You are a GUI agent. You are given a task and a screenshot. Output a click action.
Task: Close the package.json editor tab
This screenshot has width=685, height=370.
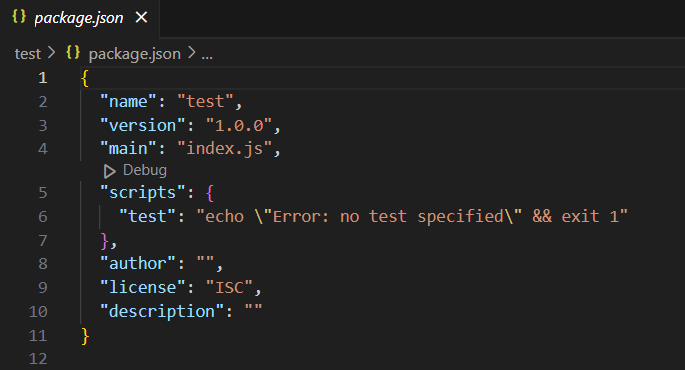pyautogui.click(x=141, y=17)
